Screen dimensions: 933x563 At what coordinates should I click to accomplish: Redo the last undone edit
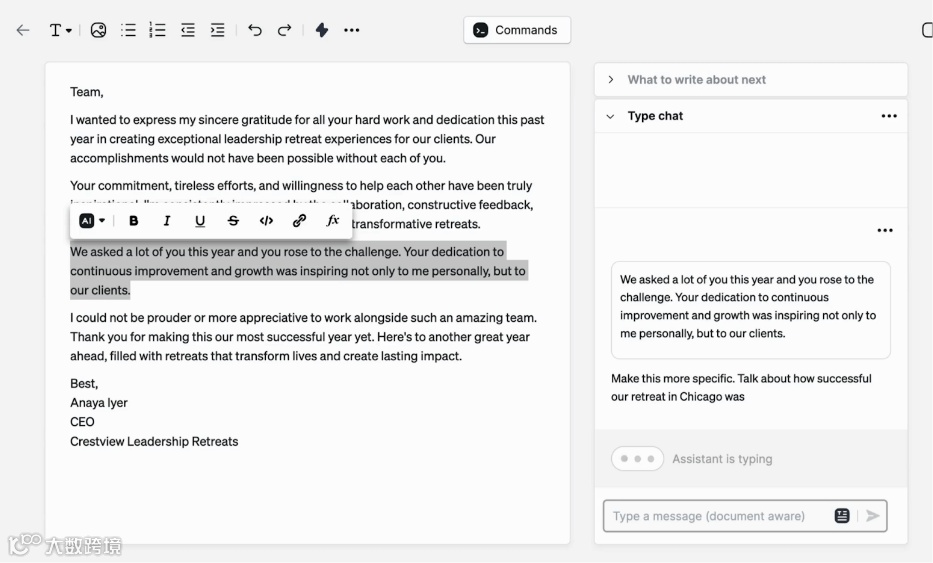click(284, 30)
